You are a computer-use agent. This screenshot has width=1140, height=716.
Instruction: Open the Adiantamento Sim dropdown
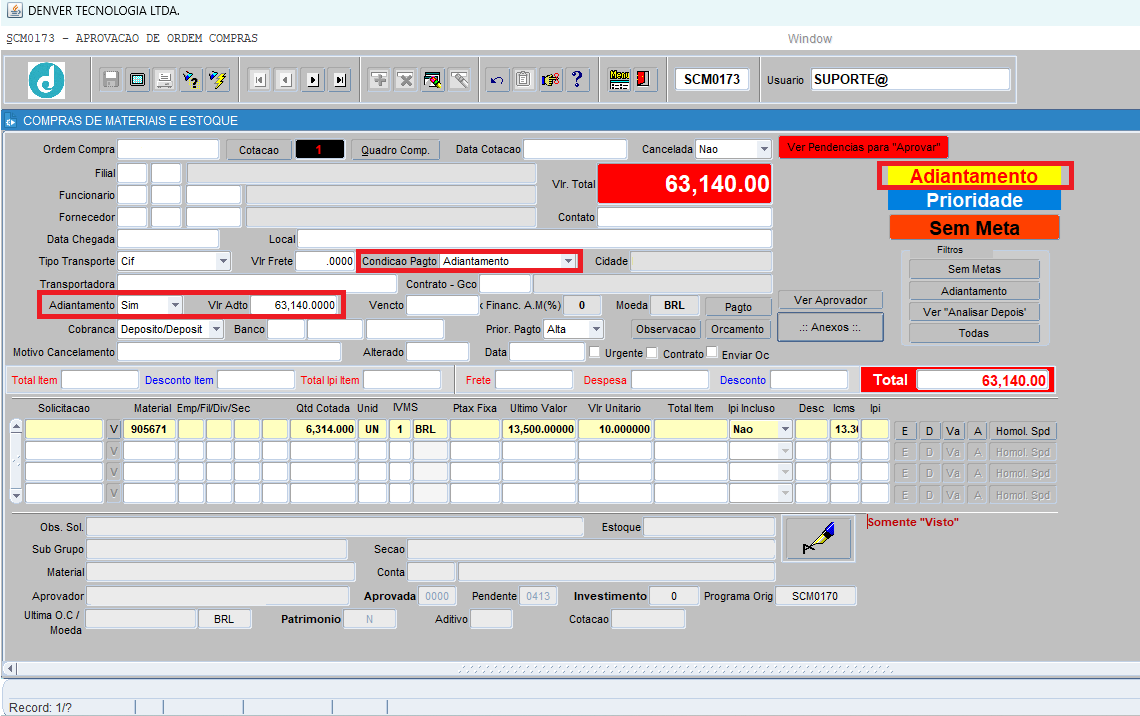[x=174, y=305]
